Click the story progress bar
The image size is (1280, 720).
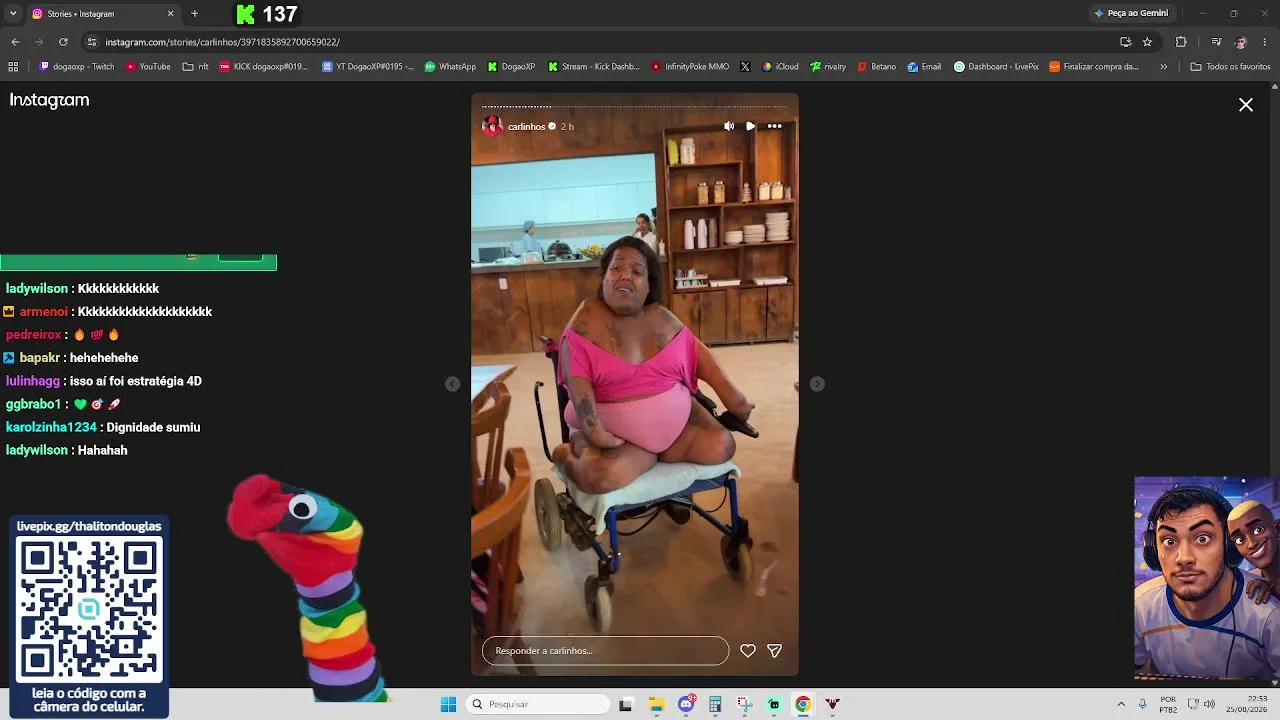(x=635, y=106)
